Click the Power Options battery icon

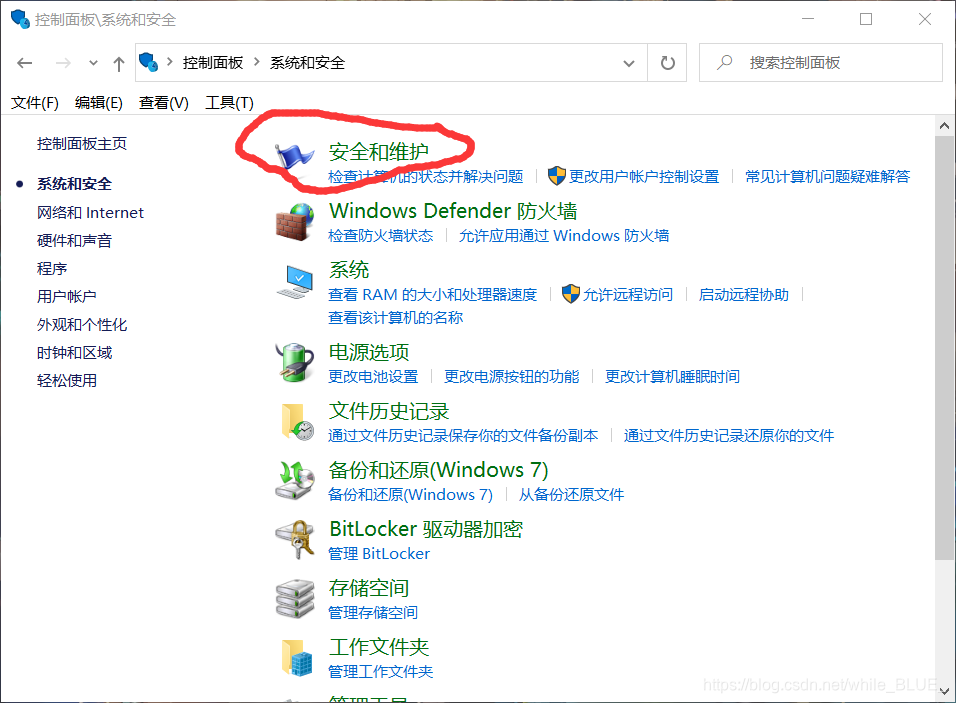(294, 364)
